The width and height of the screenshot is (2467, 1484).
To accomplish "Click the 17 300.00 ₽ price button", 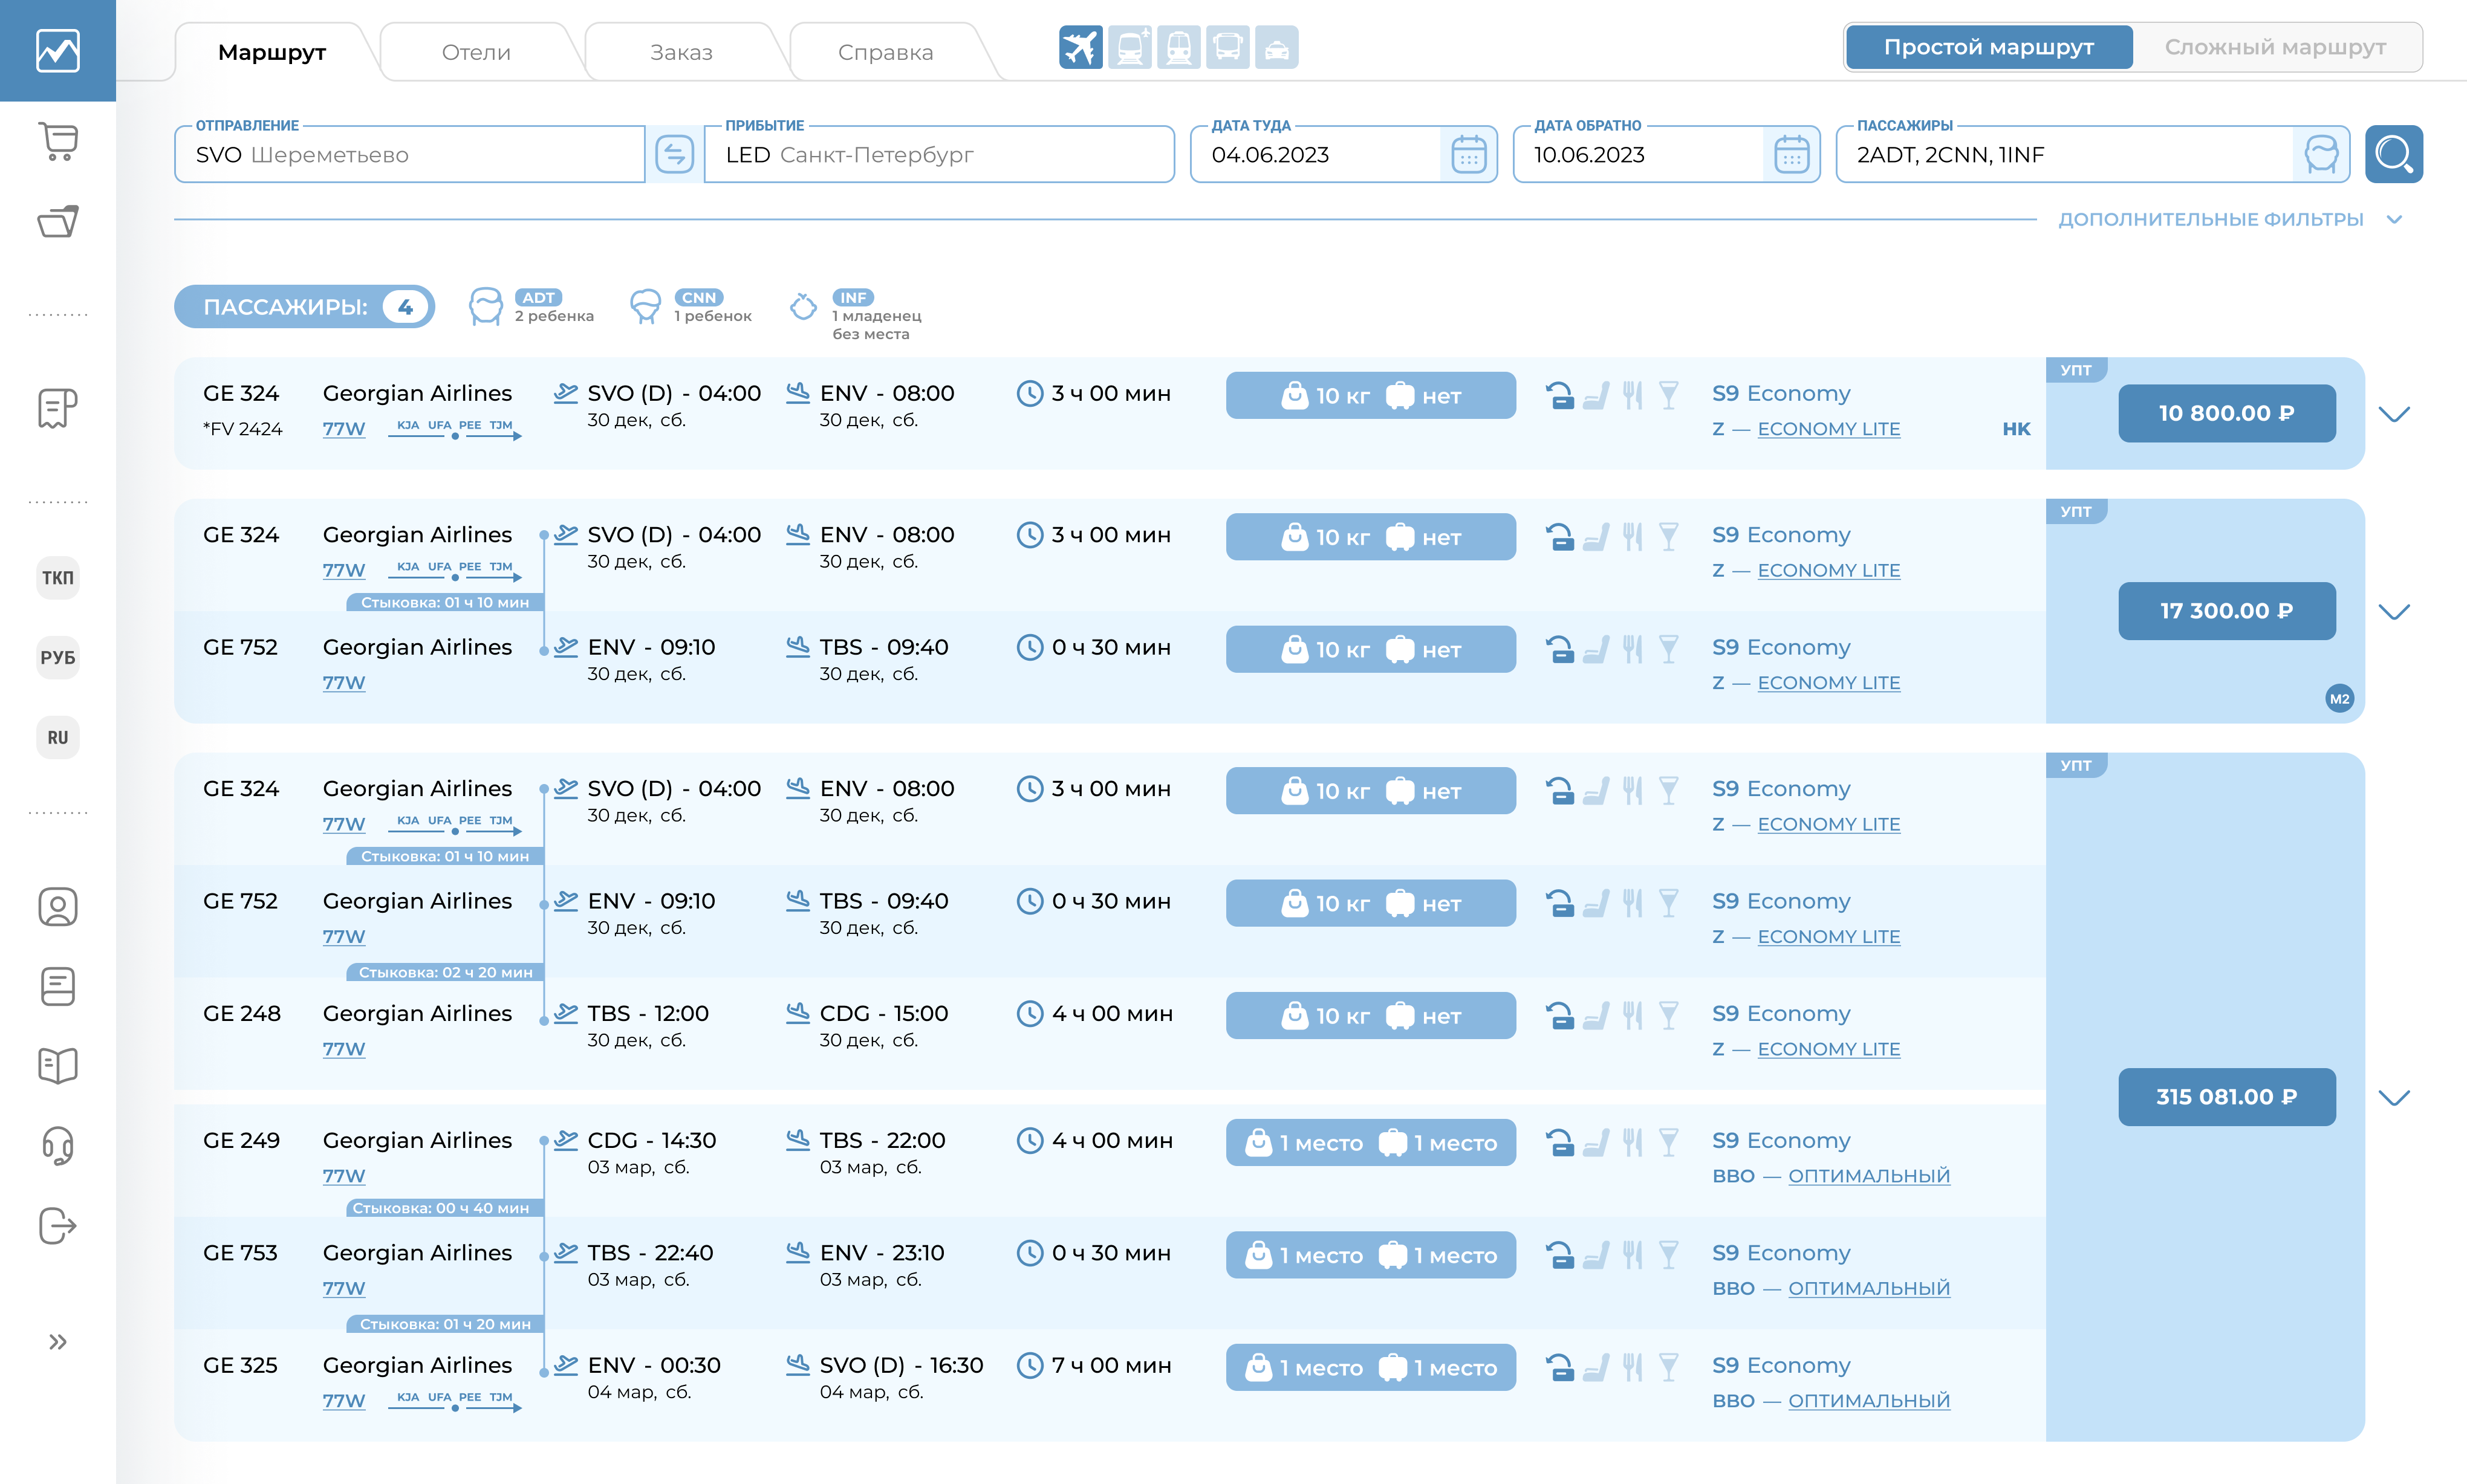I will [x=2226, y=610].
